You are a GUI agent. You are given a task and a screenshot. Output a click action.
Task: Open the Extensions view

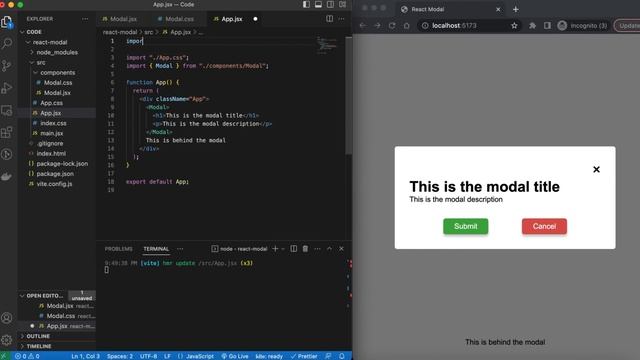point(7,132)
